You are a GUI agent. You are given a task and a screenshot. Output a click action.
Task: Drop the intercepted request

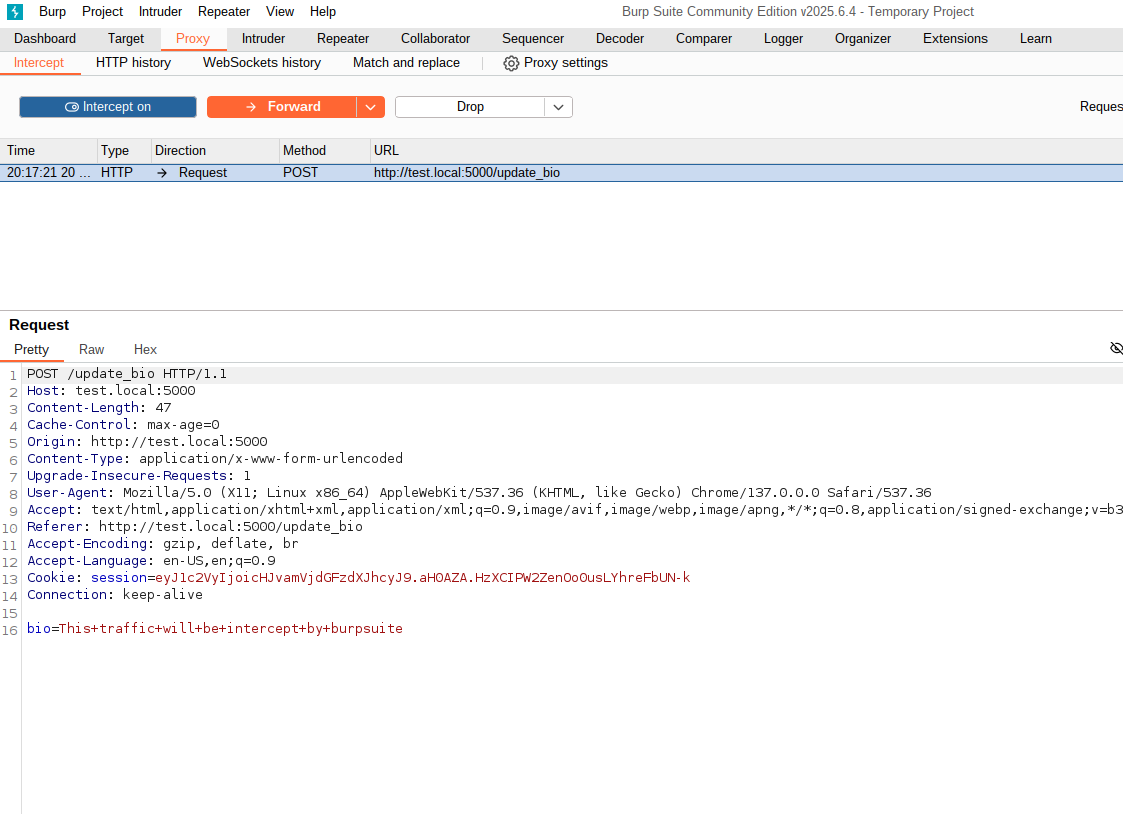pos(470,107)
